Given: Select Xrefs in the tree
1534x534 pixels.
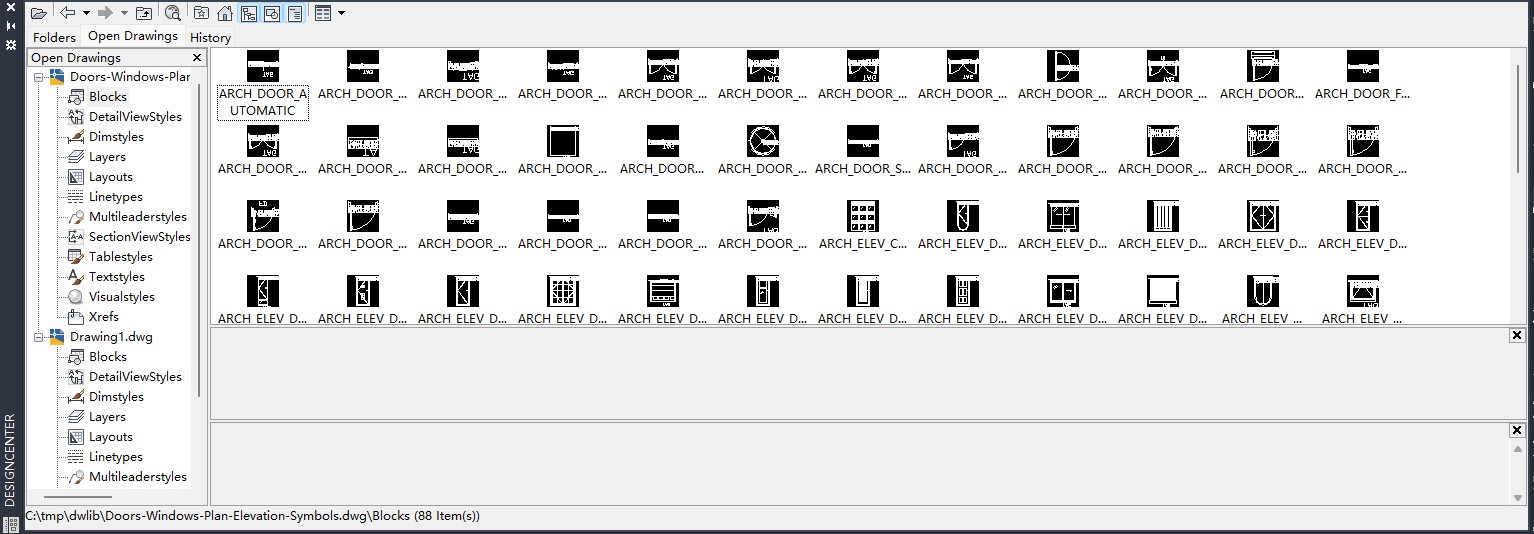Looking at the screenshot, I should 104,317.
